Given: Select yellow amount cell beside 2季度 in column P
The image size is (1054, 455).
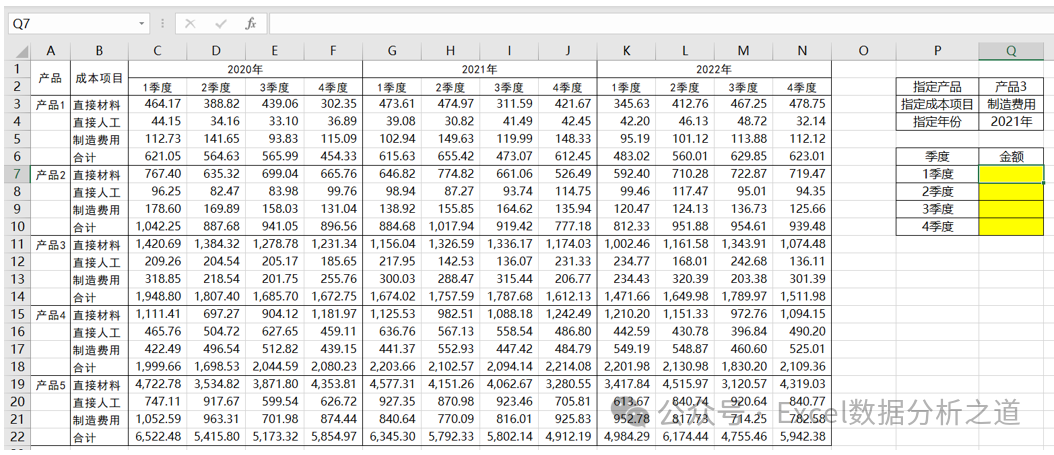Looking at the screenshot, I should pyautogui.click(x=1012, y=192).
